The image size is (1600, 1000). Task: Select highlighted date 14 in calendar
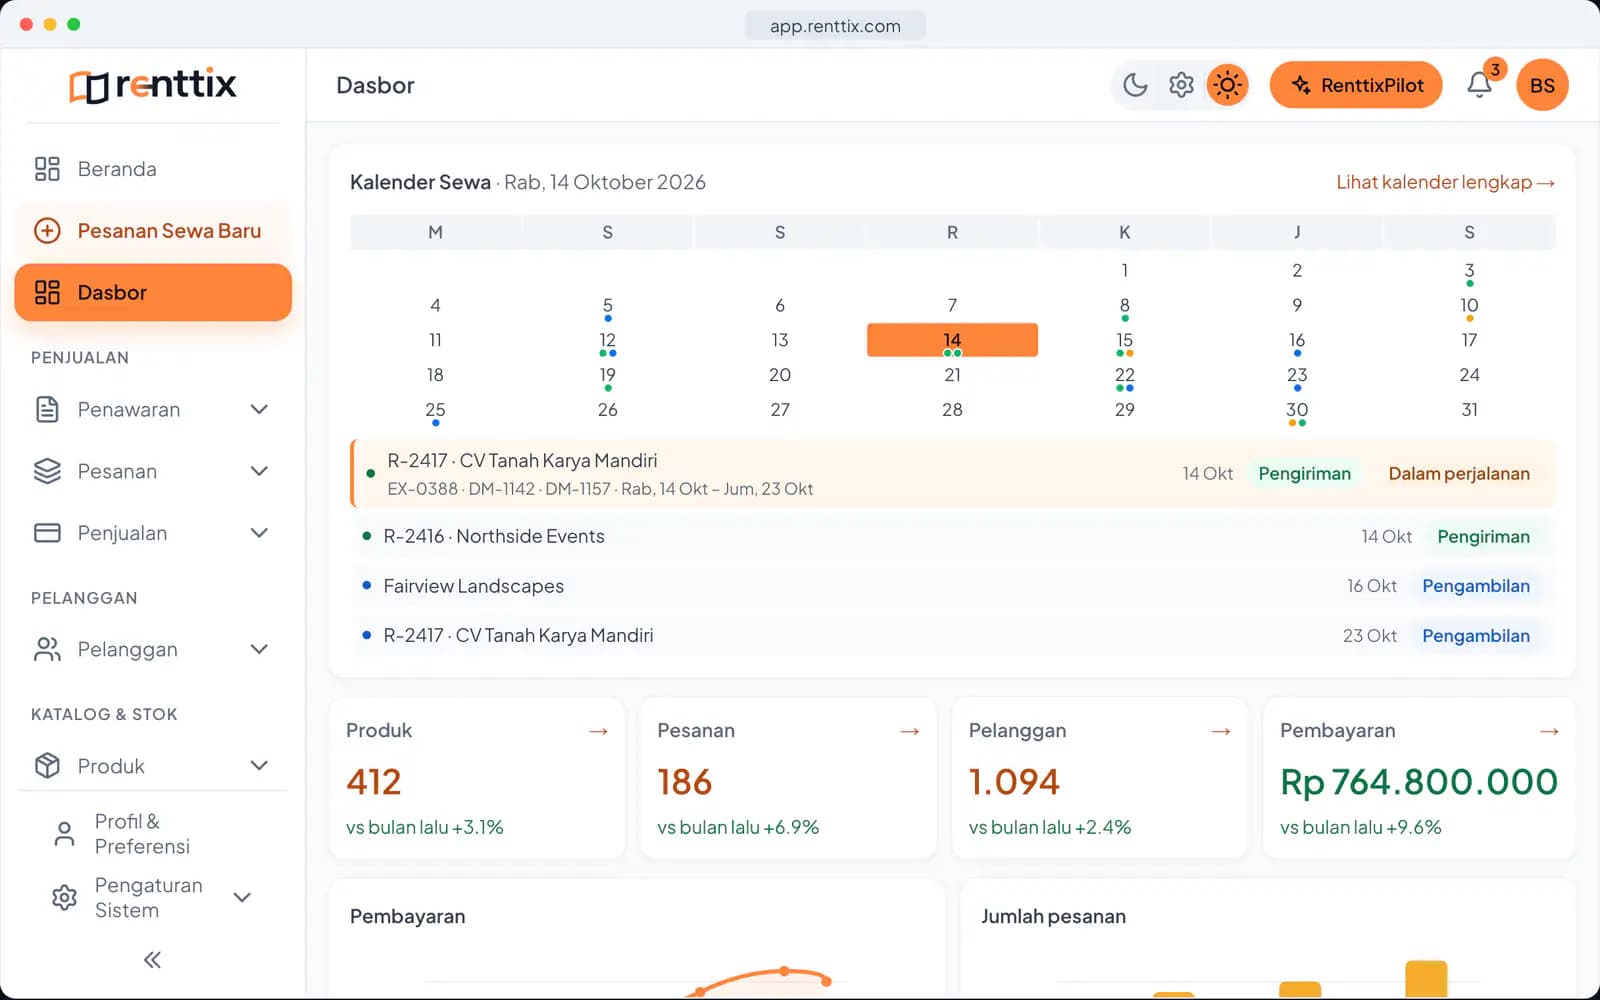pyautogui.click(x=952, y=340)
